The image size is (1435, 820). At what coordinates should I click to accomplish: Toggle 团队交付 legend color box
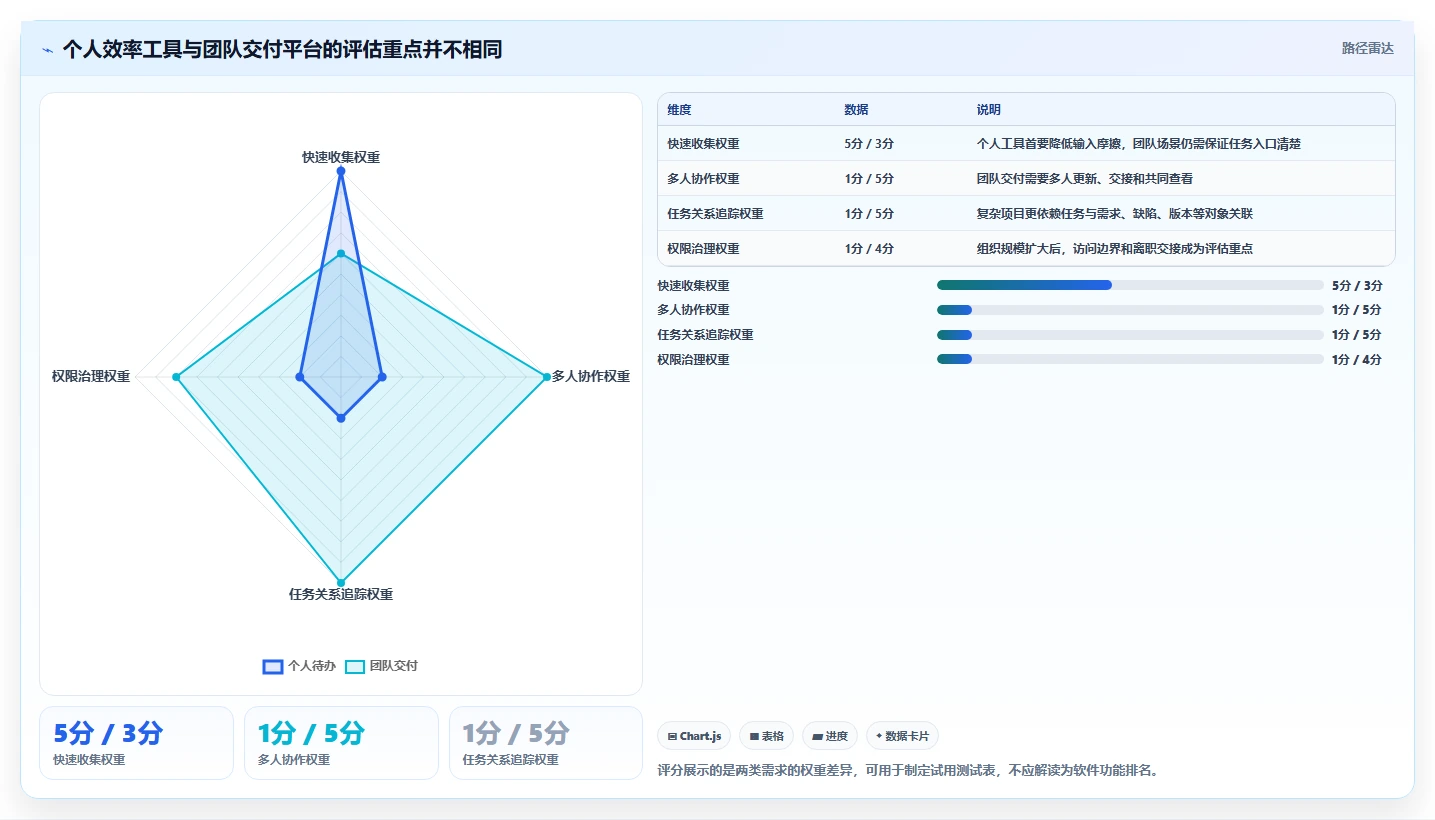coord(355,666)
